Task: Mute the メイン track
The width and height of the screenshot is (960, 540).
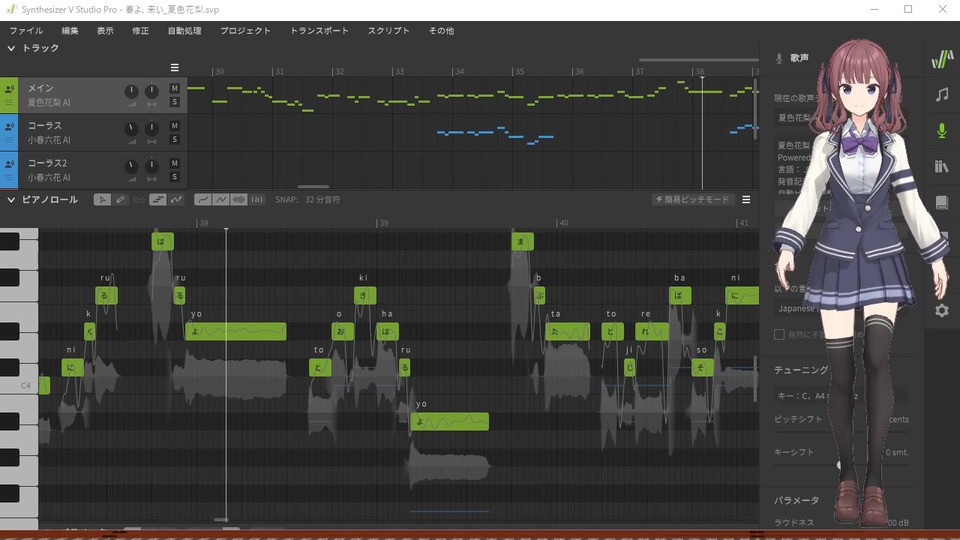Action: (x=174, y=88)
